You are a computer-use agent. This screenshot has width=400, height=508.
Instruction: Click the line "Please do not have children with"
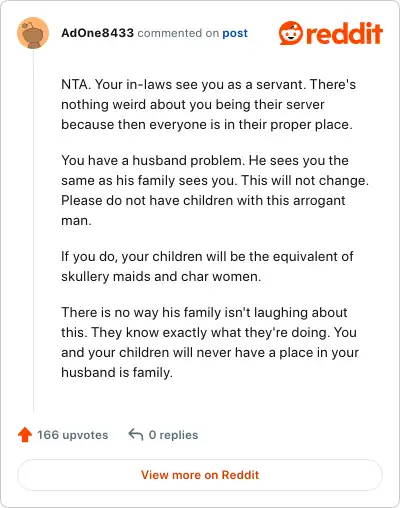[x=203, y=201]
